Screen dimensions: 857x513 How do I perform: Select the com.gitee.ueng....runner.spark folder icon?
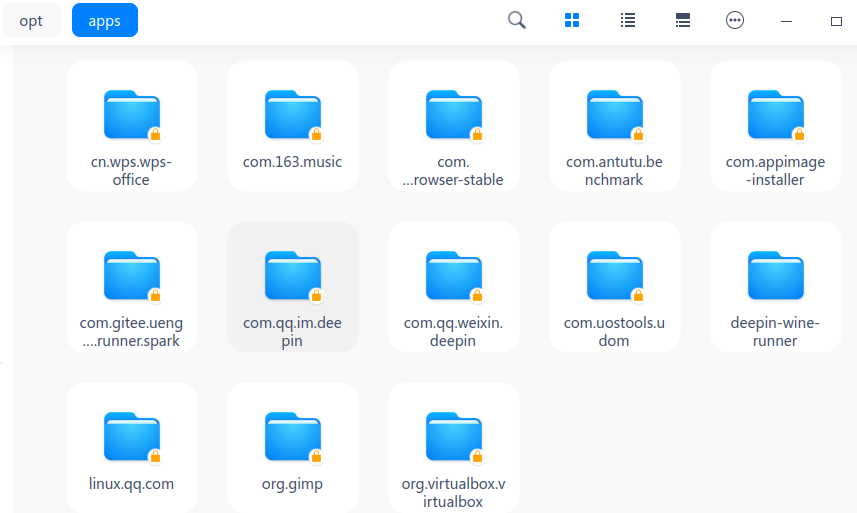pos(132,276)
